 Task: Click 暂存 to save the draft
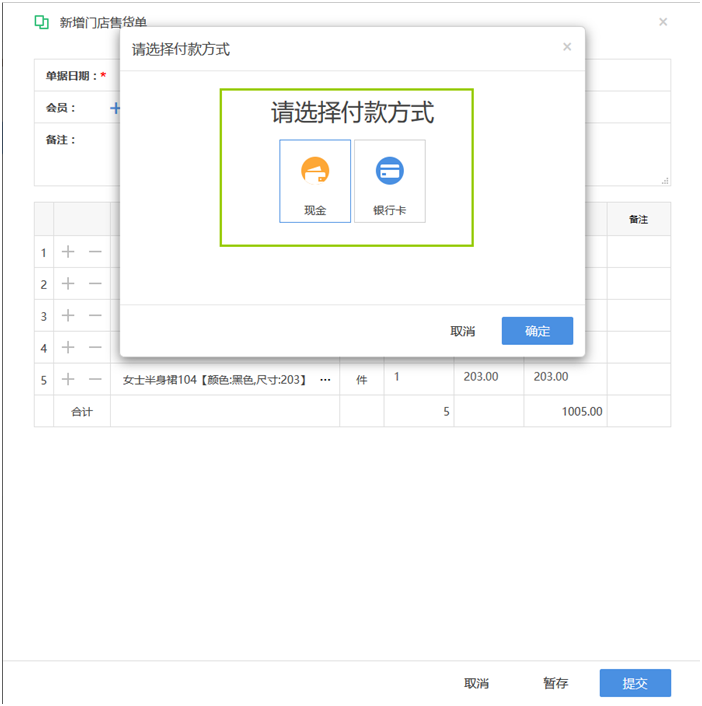555,683
